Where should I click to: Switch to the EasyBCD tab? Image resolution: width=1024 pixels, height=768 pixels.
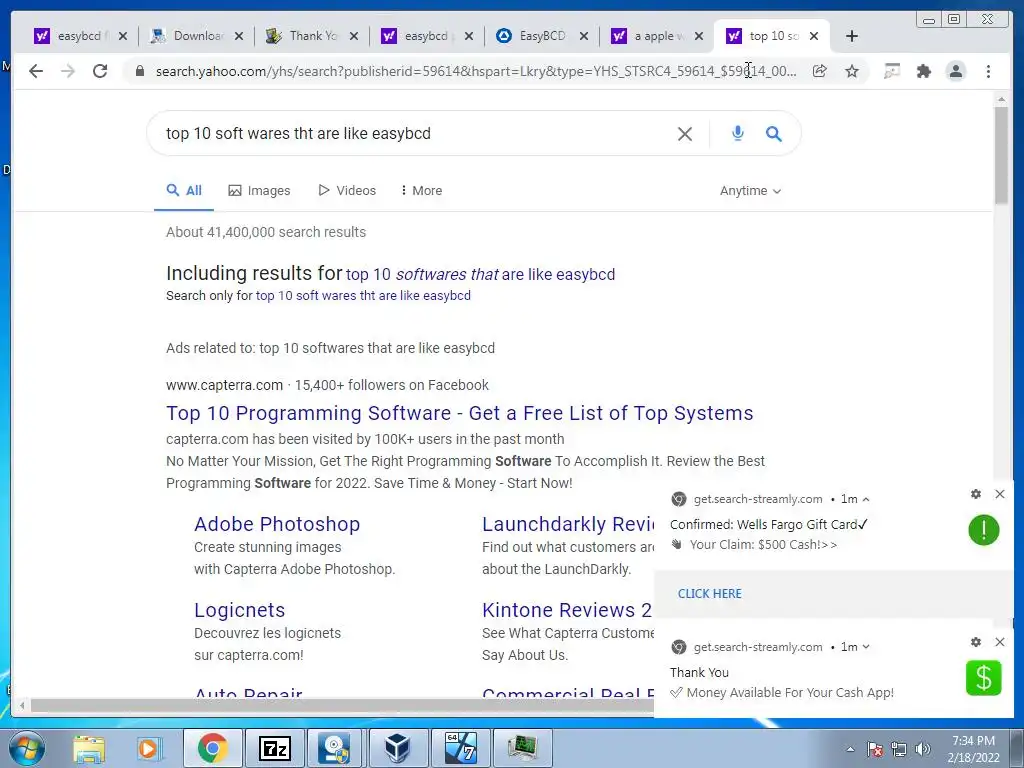tap(541, 36)
